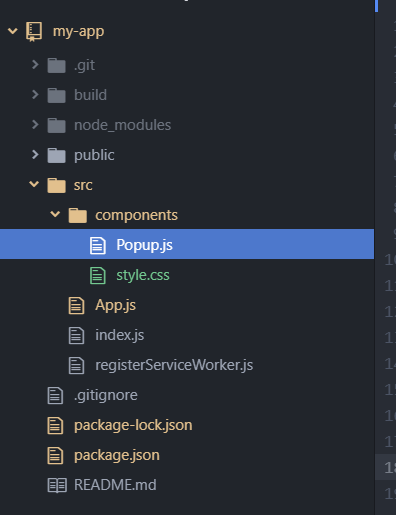Click the .git folder icon
The height and width of the screenshot is (515, 396).
(56, 65)
